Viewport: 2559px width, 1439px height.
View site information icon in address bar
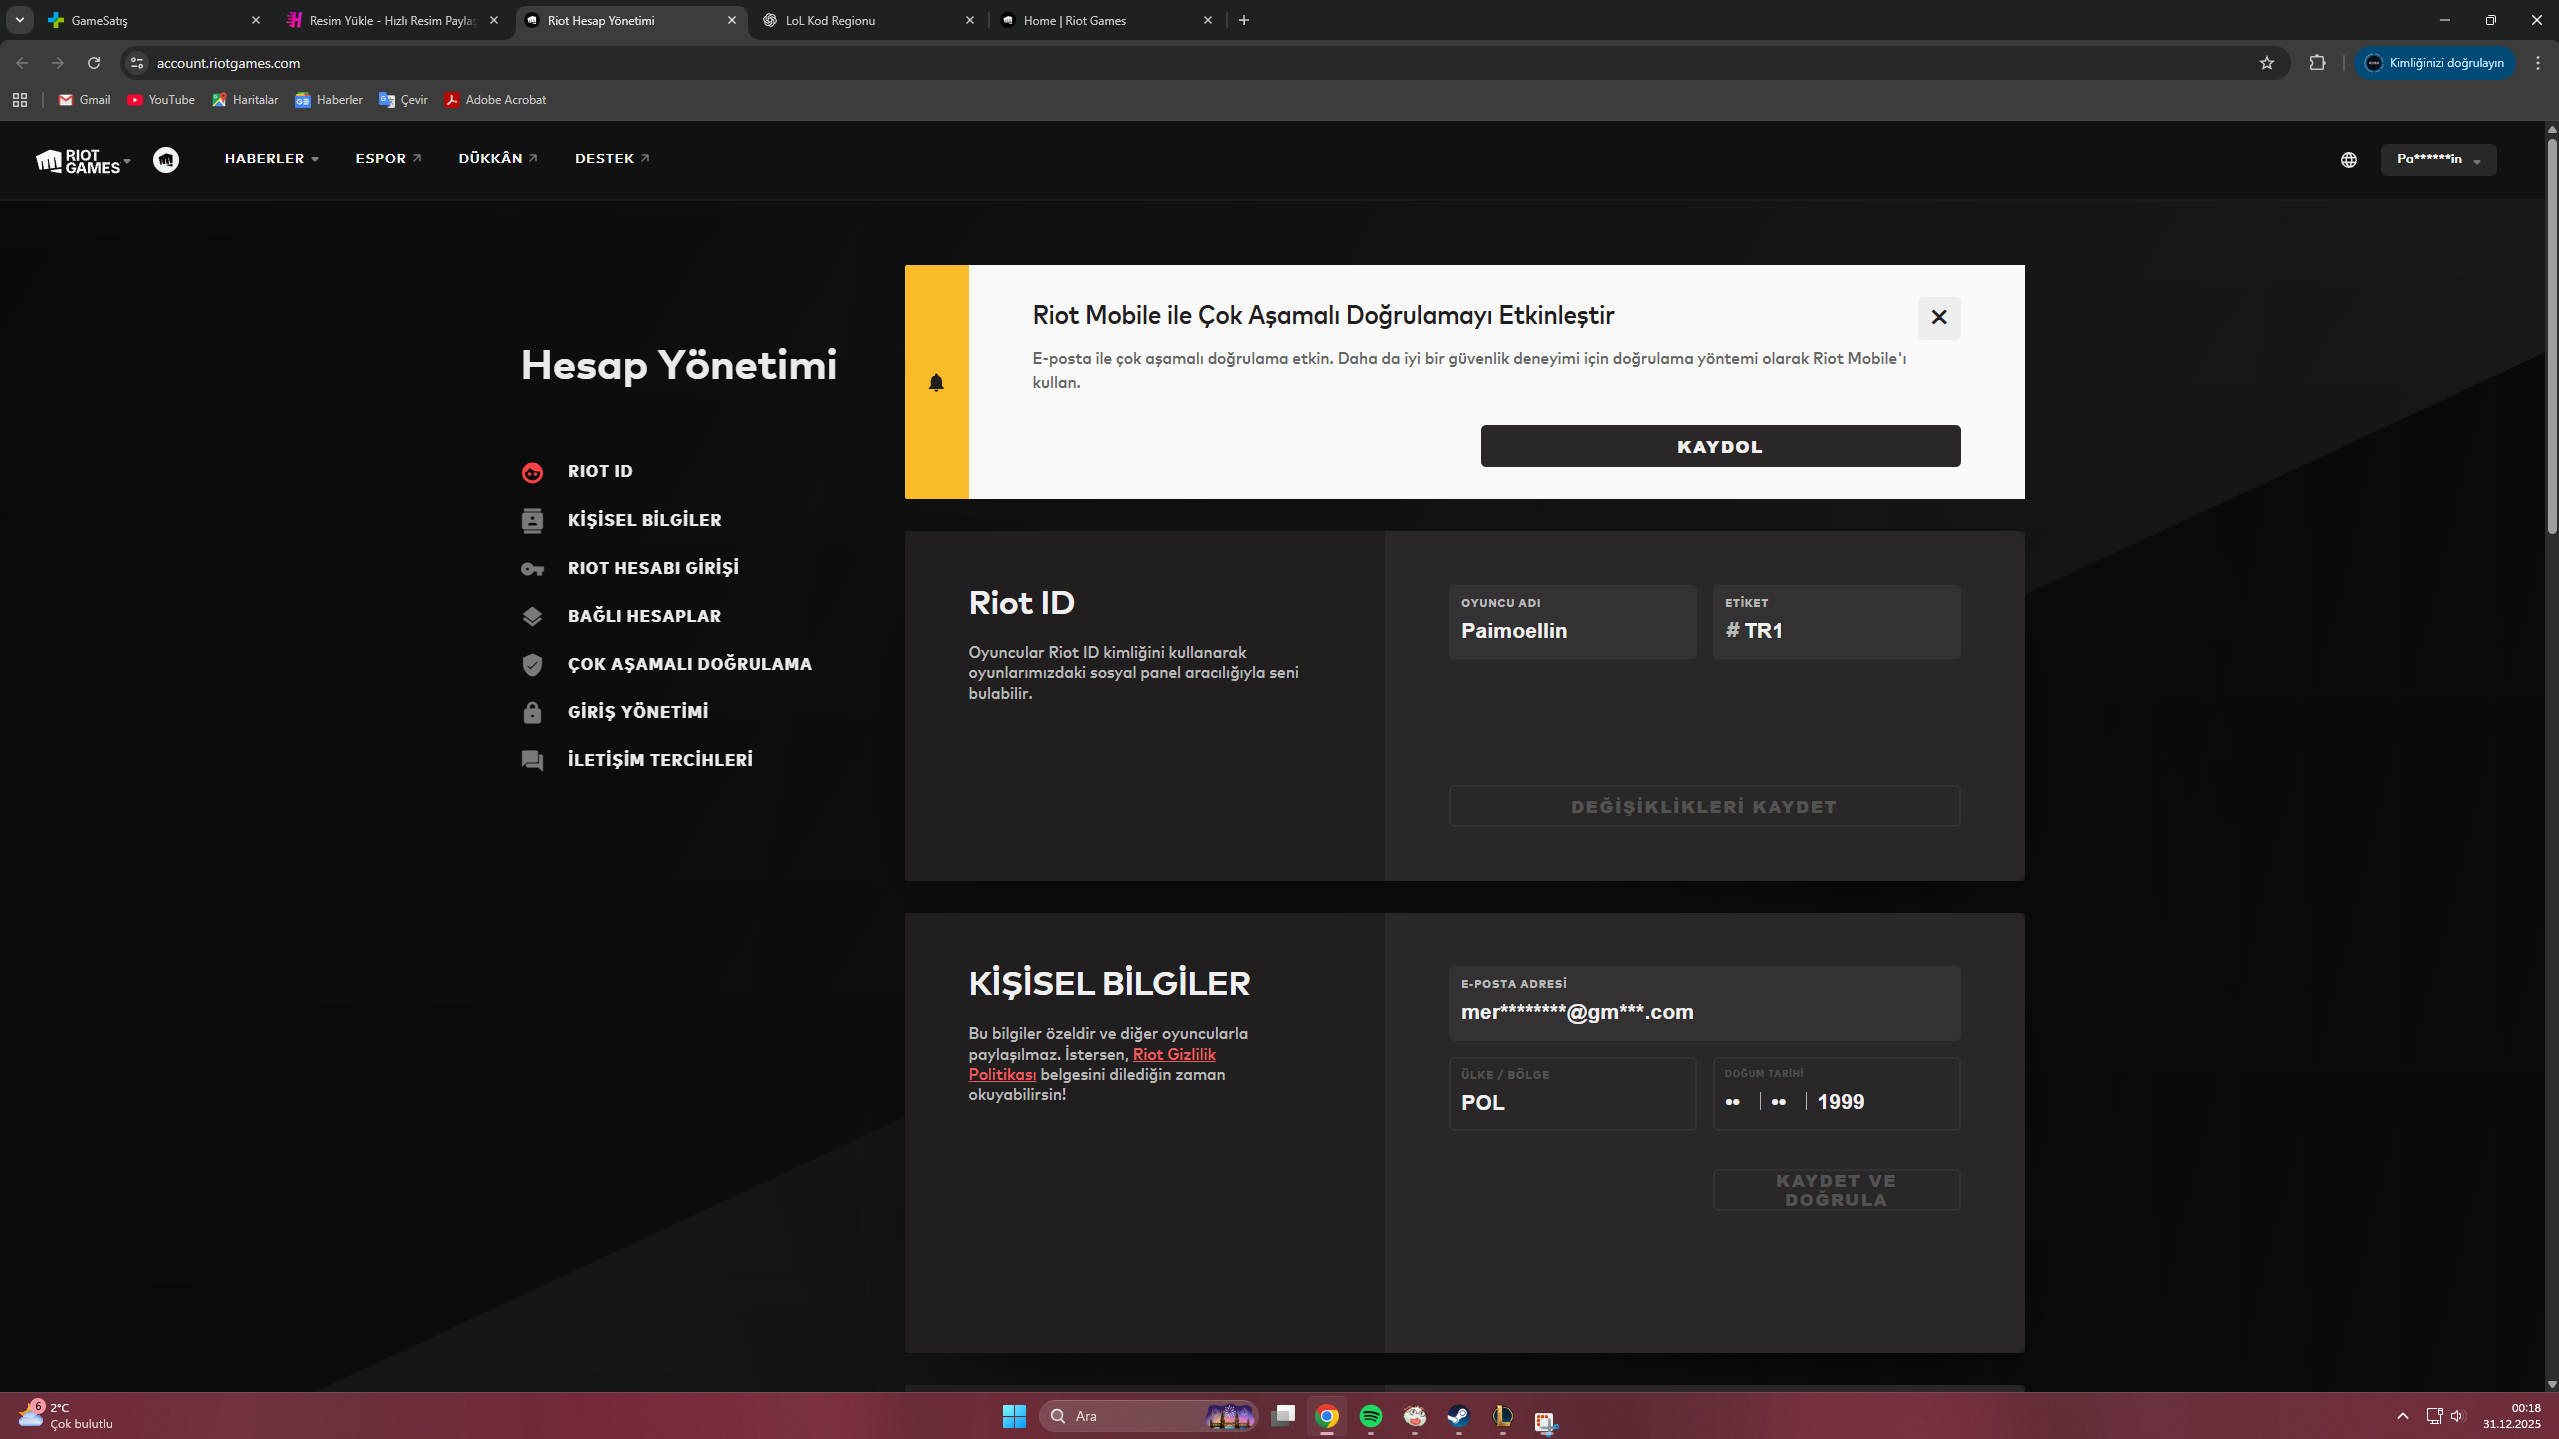pos(137,63)
